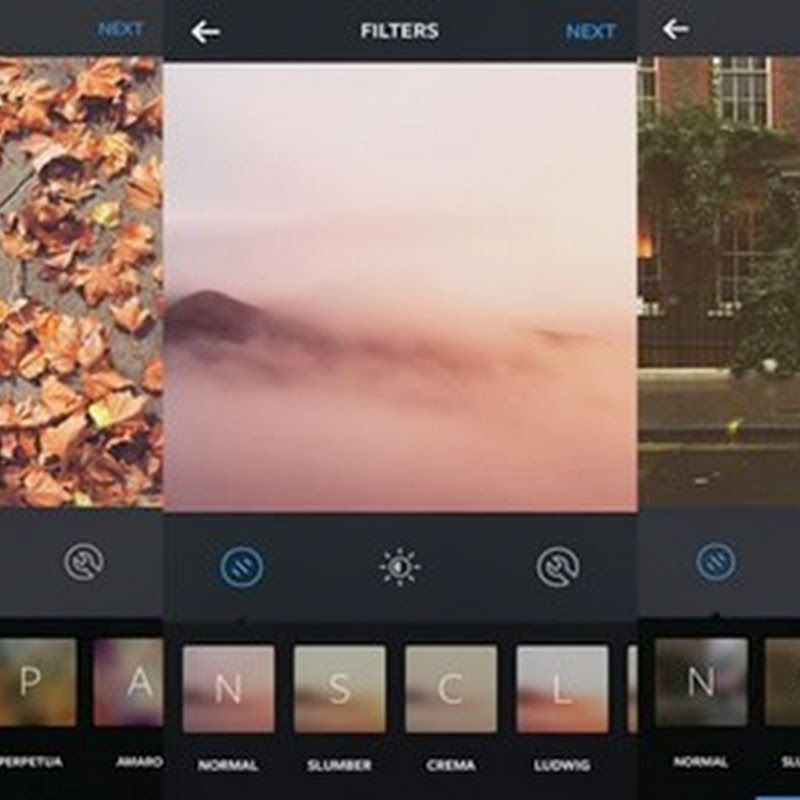Click the CREMA label text
800x800 pixels.
(451, 765)
